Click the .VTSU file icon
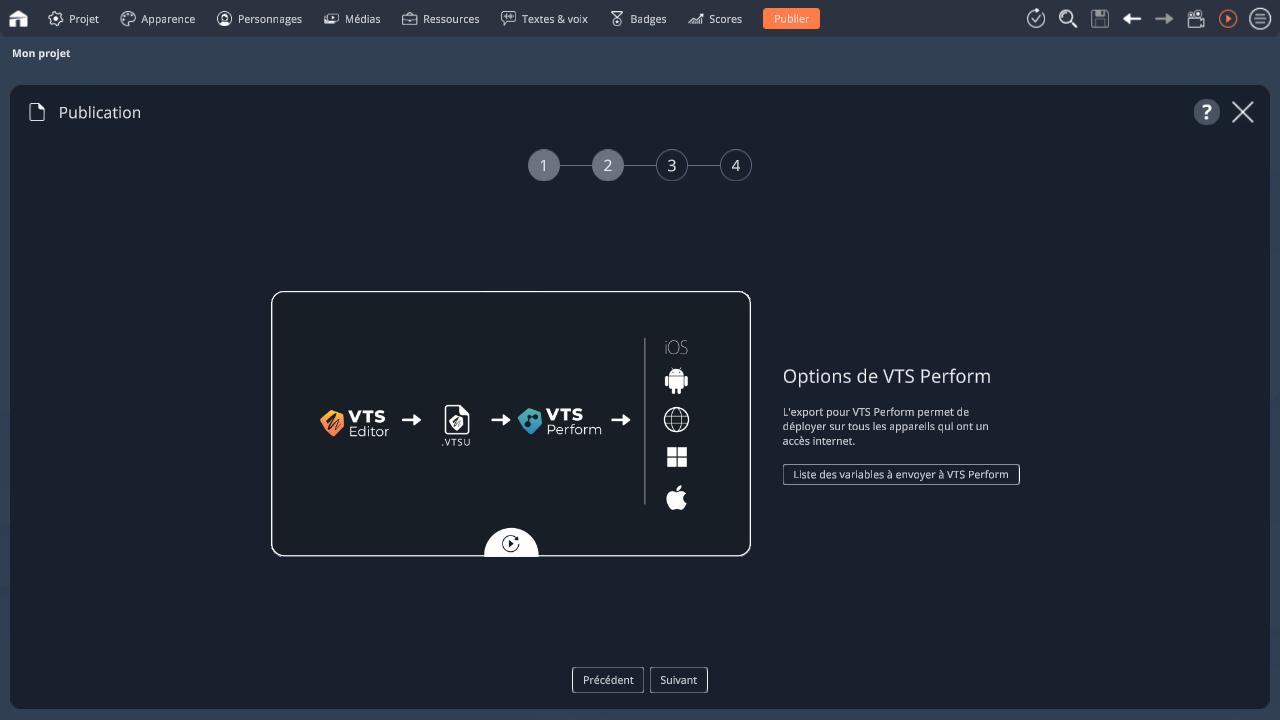The height and width of the screenshot is (720, 1280). pos(456,425)
